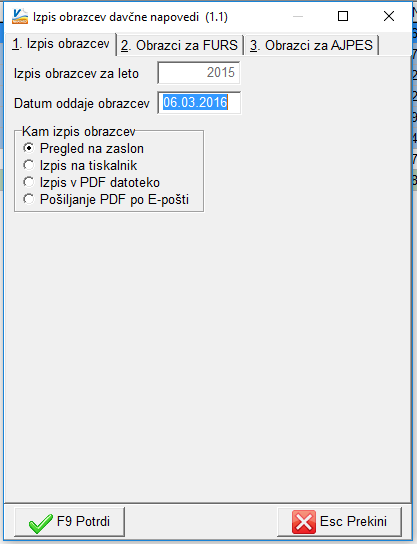The width and height of the screenshot is (417, 544).
Task: Maximize the dialog window
Action: (x=343, y=16)
